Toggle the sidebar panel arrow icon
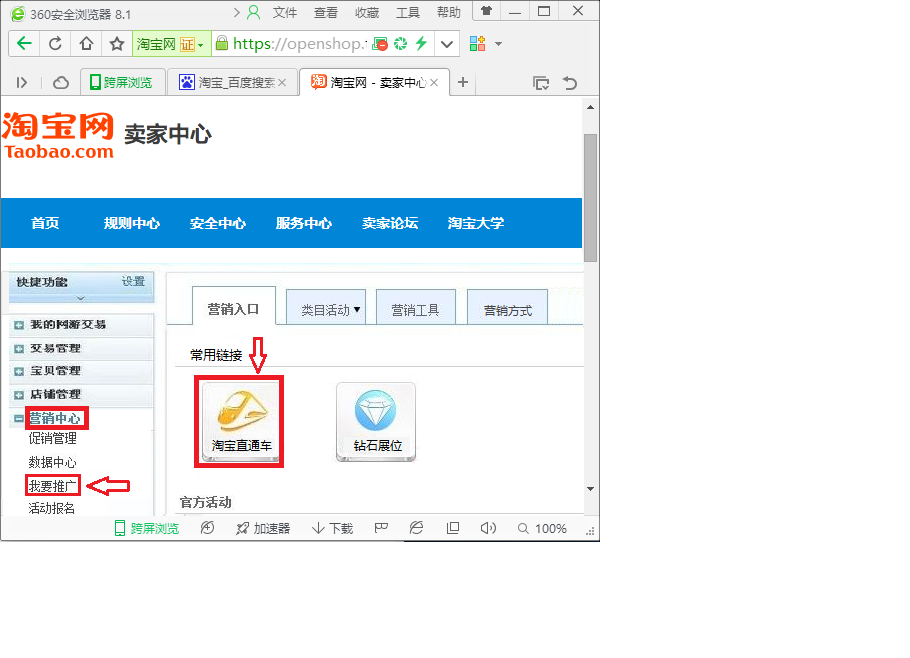 coord(22,83)
